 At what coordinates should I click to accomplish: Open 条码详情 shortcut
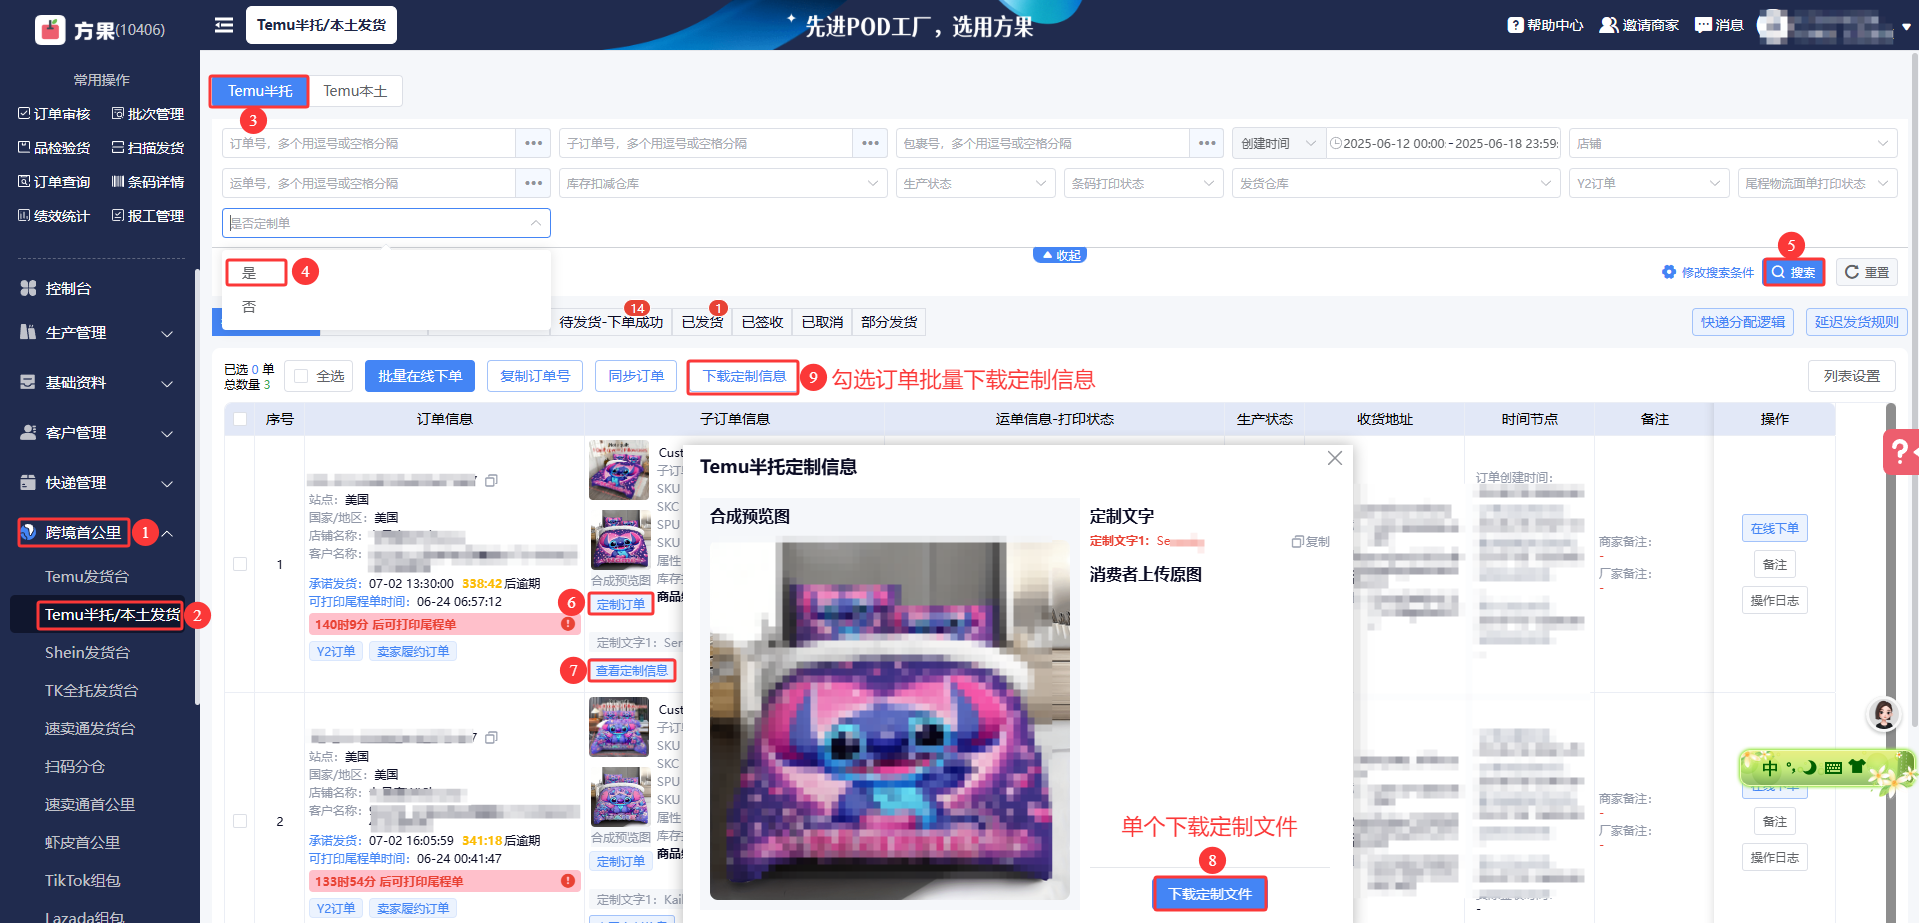point(148,182)
